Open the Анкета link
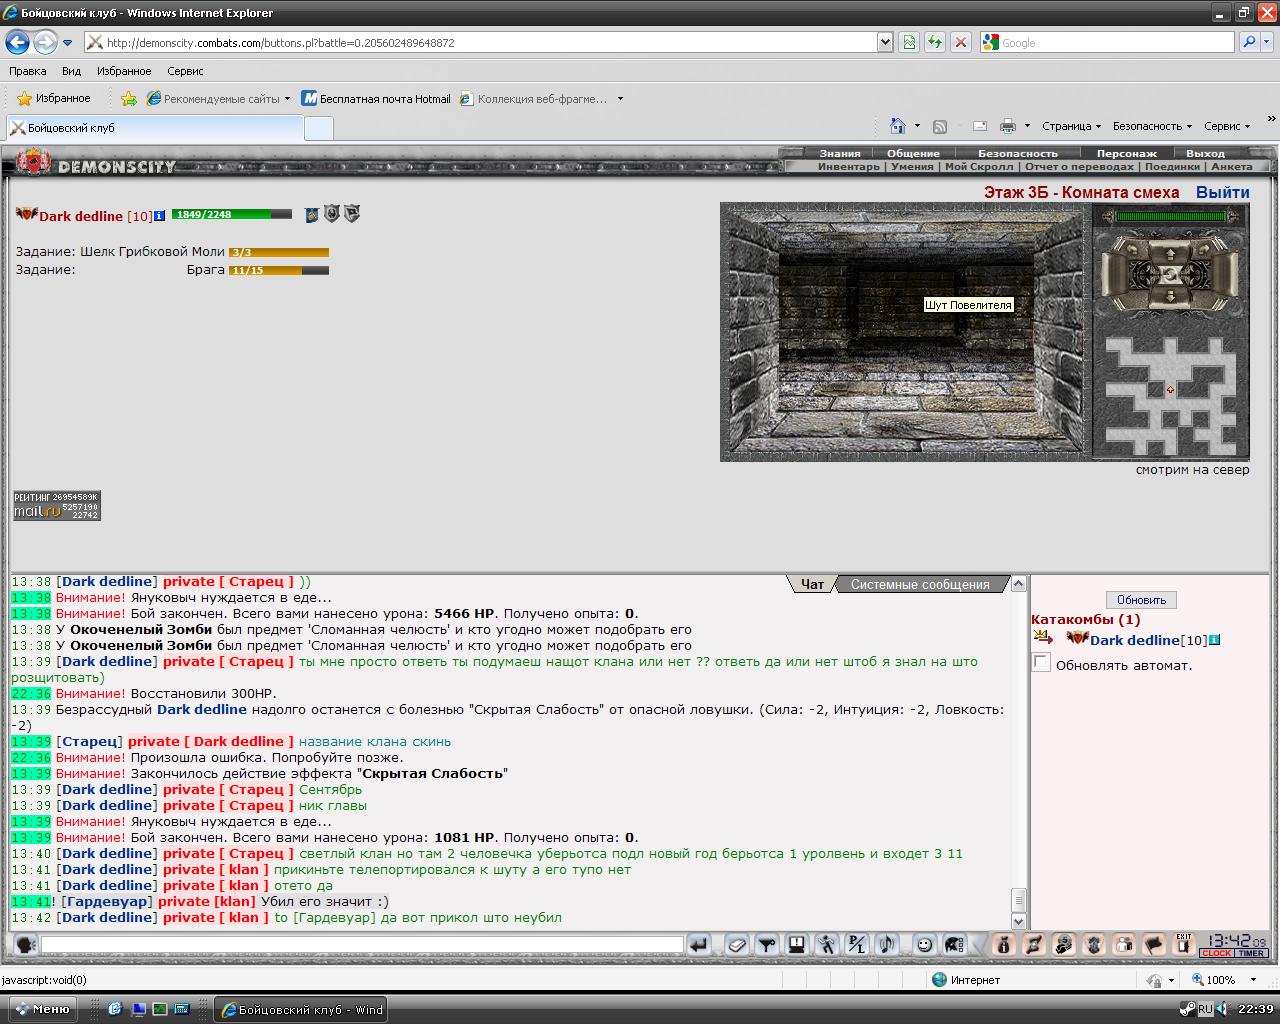 coord(1231,167)
